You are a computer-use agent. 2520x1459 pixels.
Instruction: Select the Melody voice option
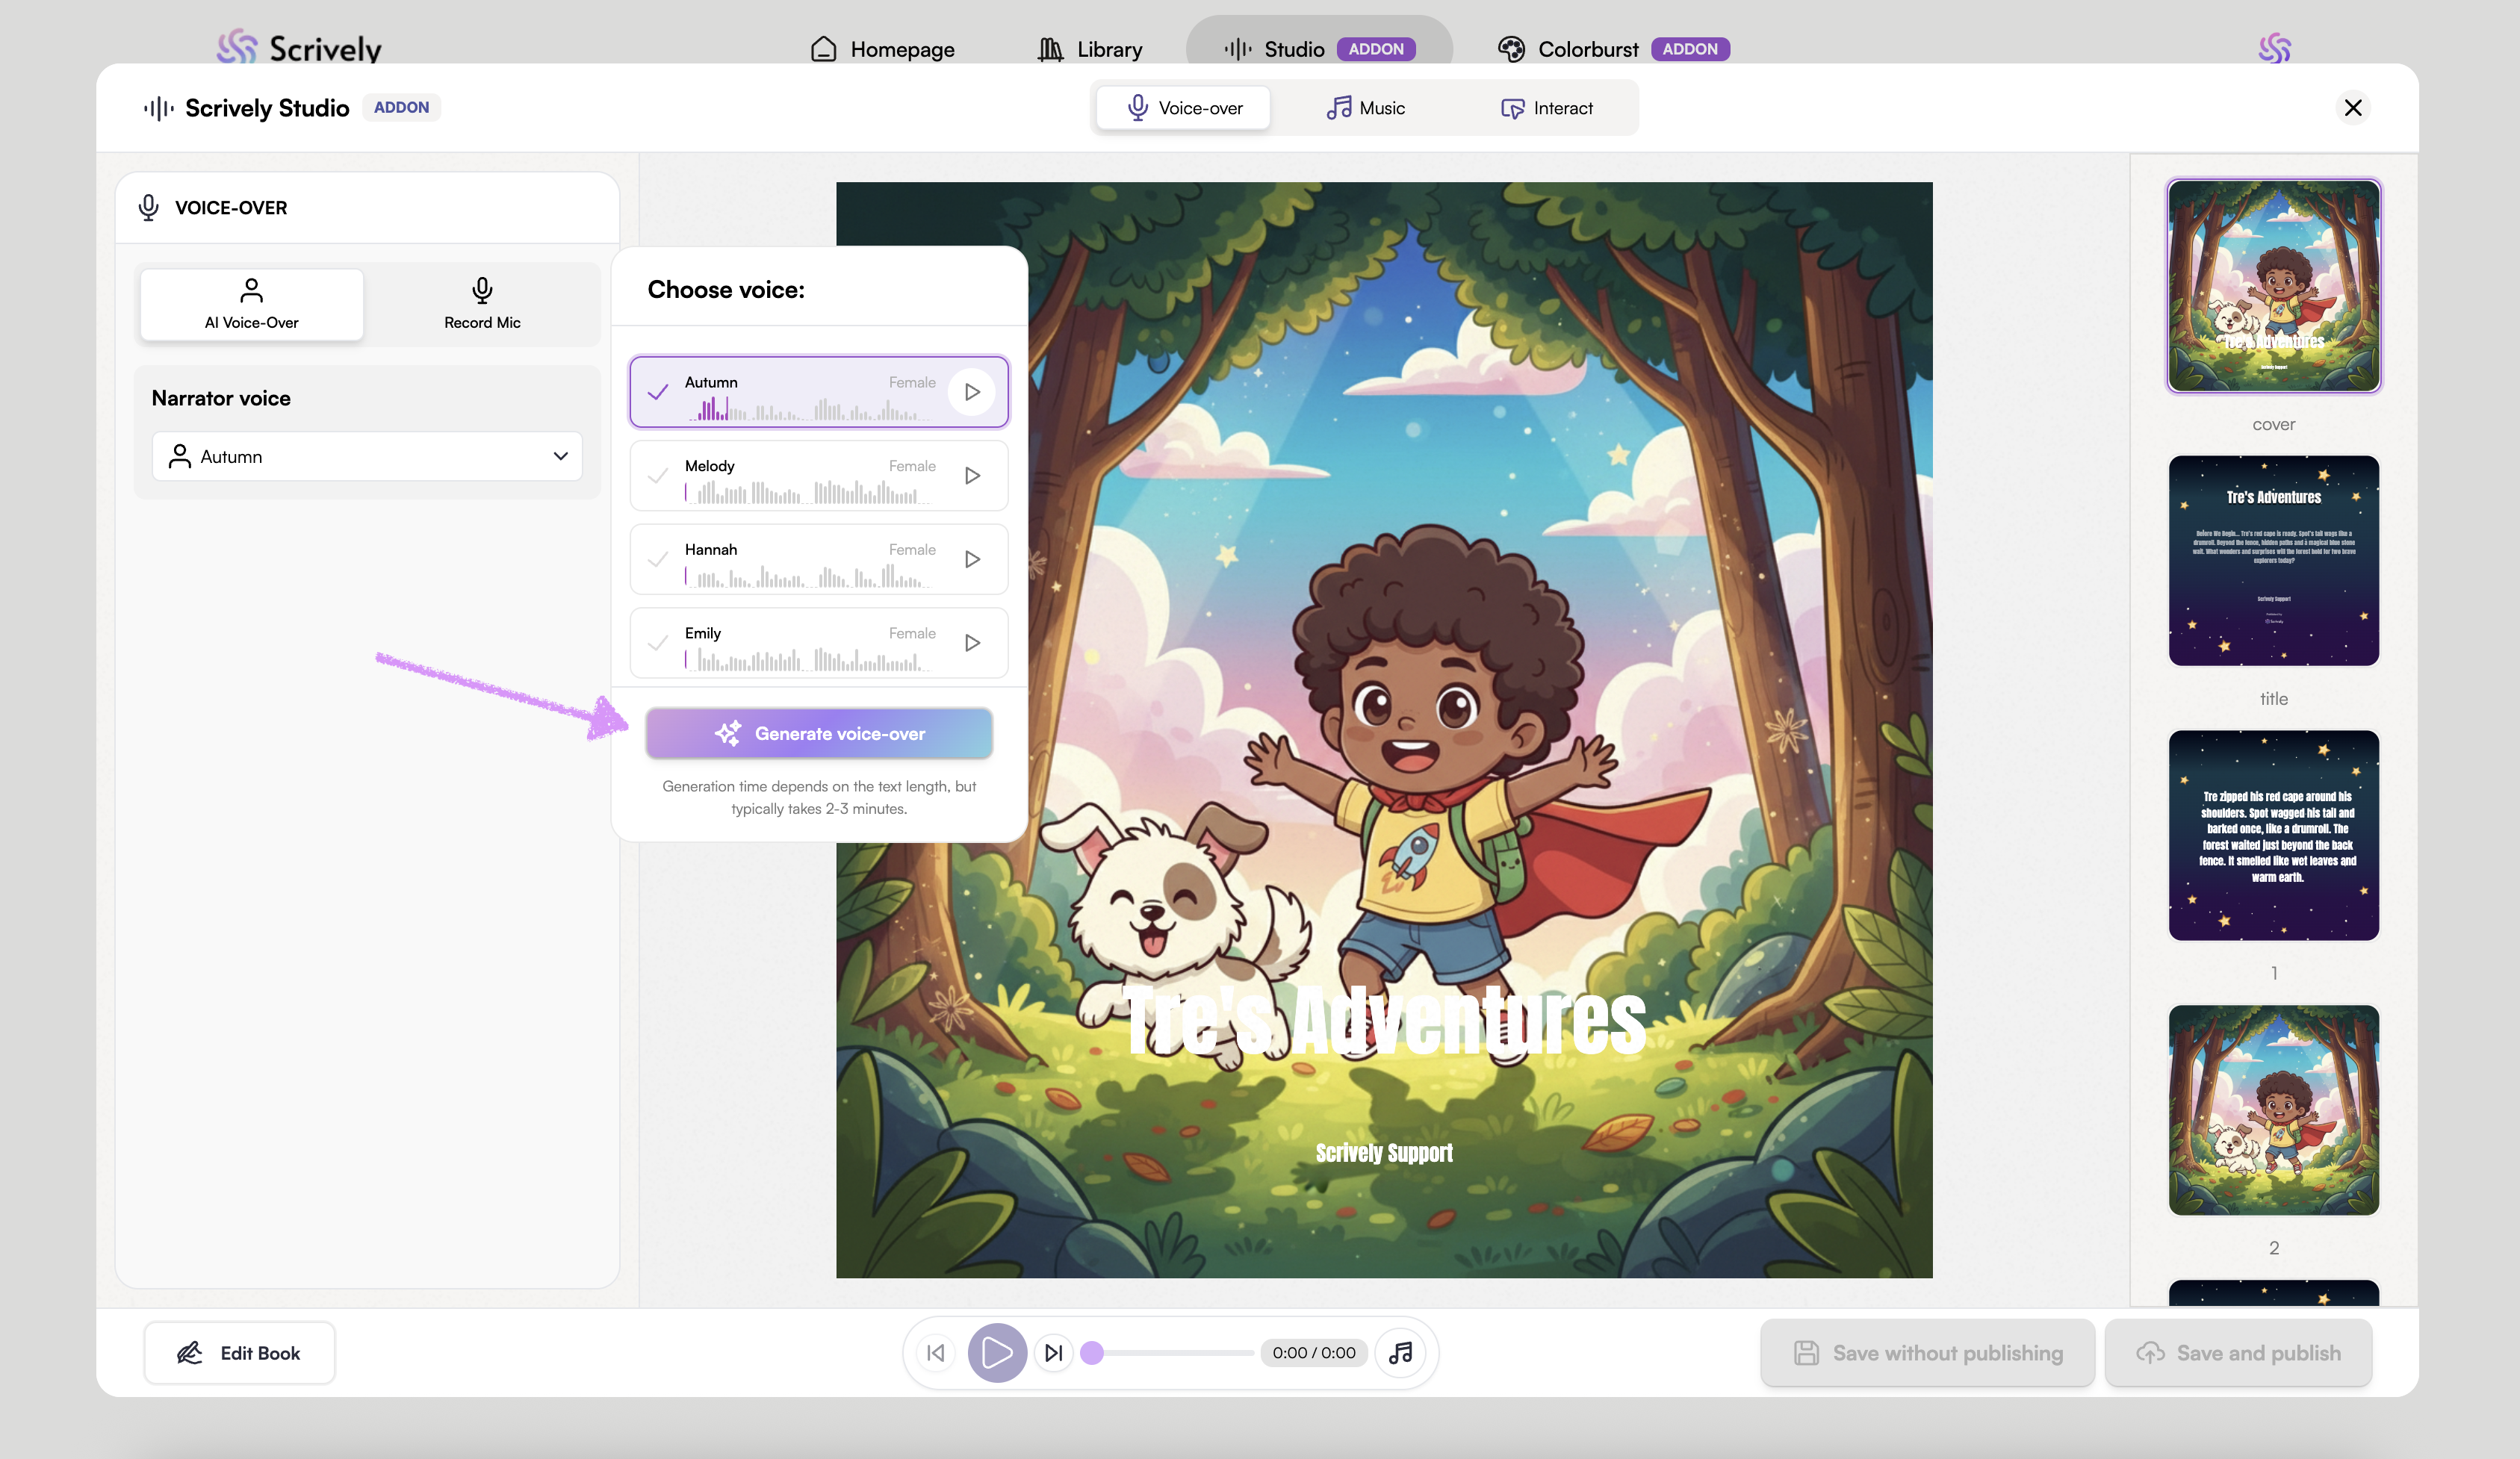point(790,476)
